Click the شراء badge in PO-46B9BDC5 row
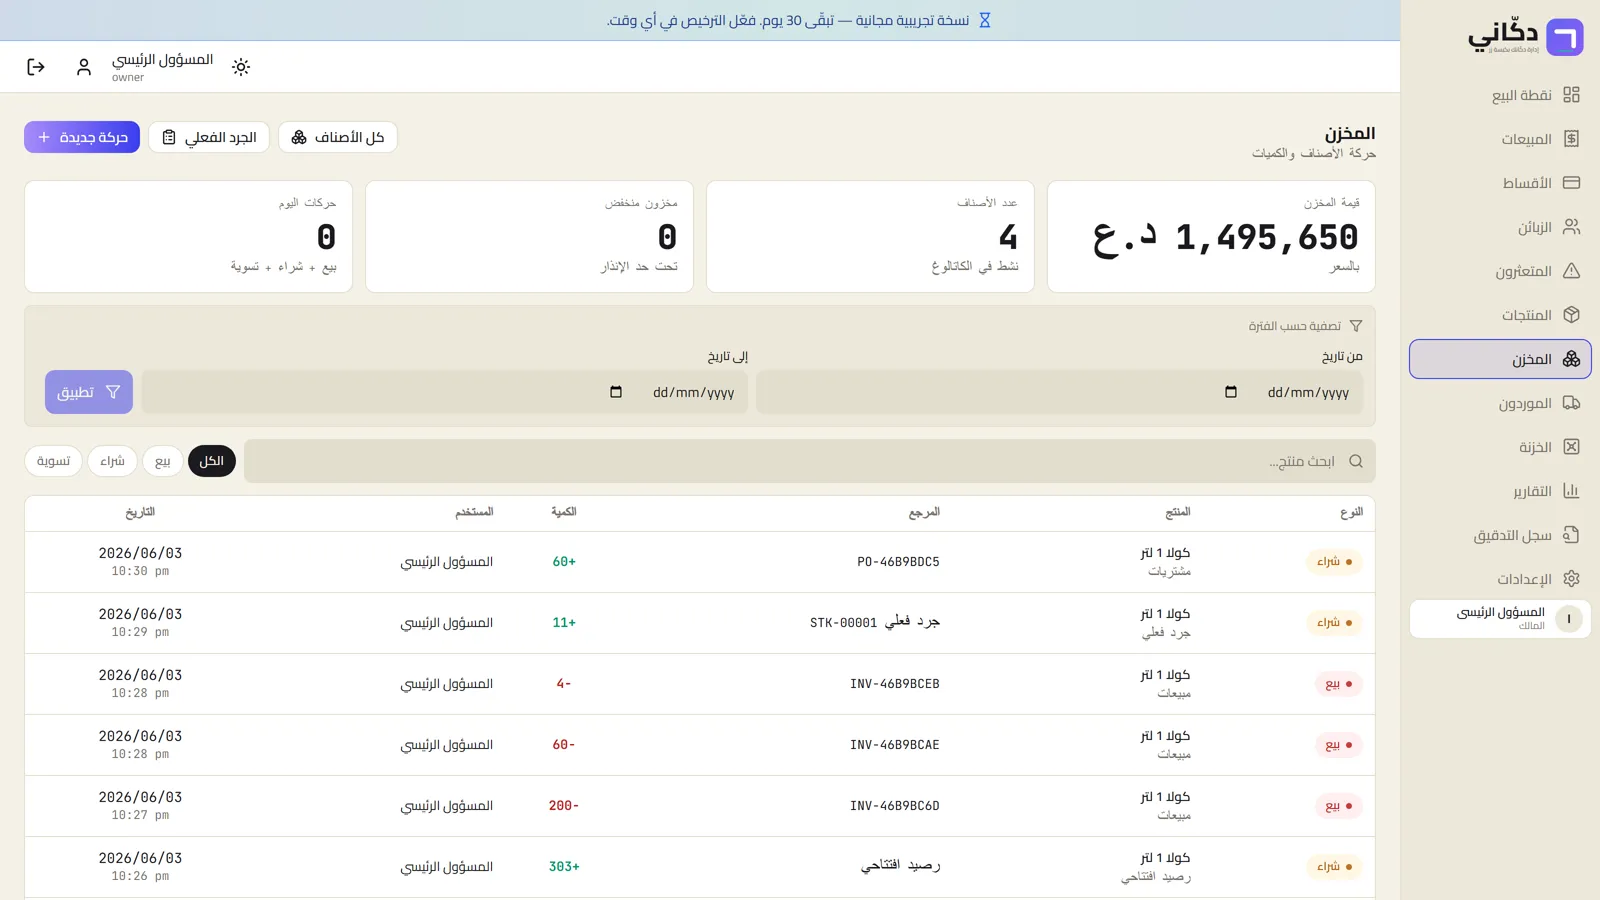The width and height of the screenshot is (1600, 900). pyautogui.click(x=1334, y=562)
